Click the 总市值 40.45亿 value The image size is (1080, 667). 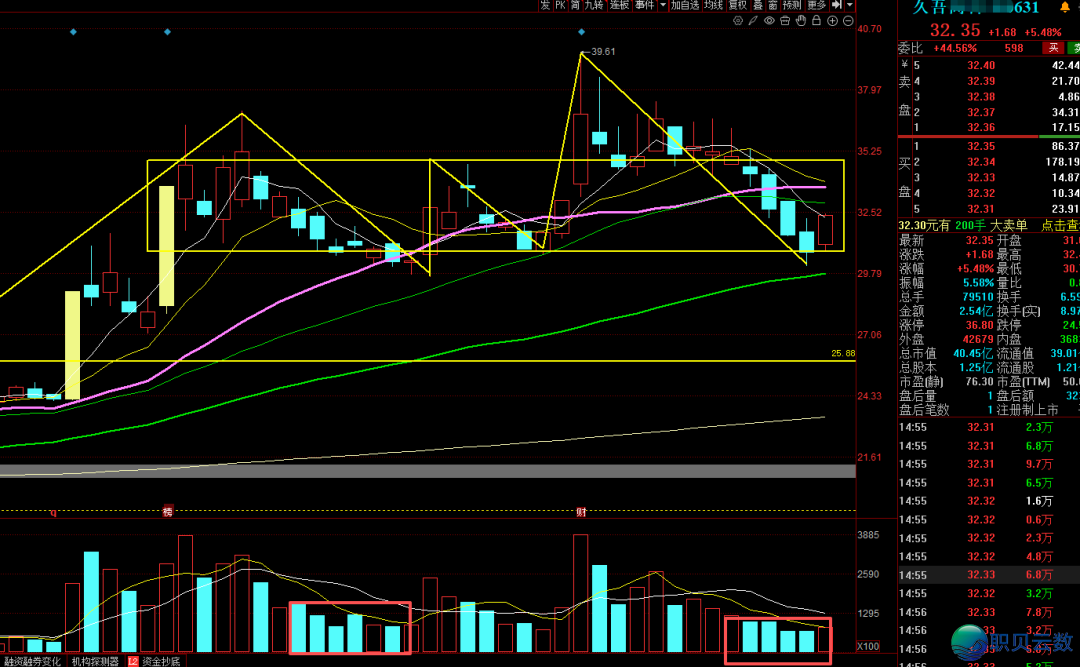[x=973, y=353]
